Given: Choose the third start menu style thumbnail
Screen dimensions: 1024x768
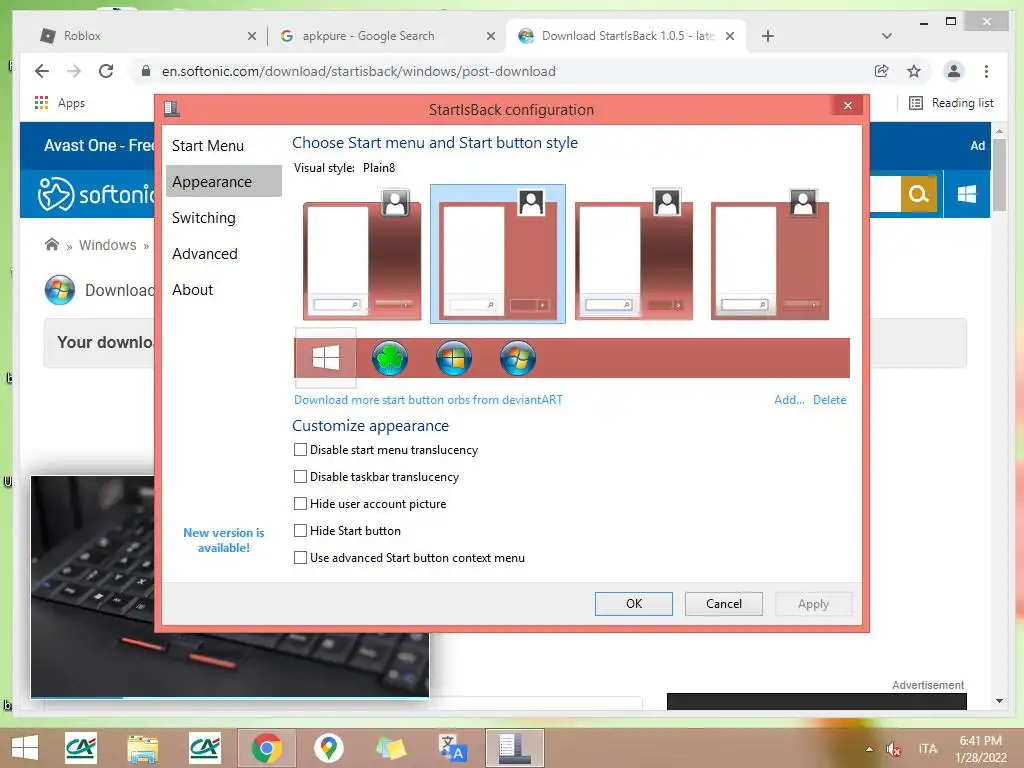Looking at the screenshot, I should (x=633, y=254).
